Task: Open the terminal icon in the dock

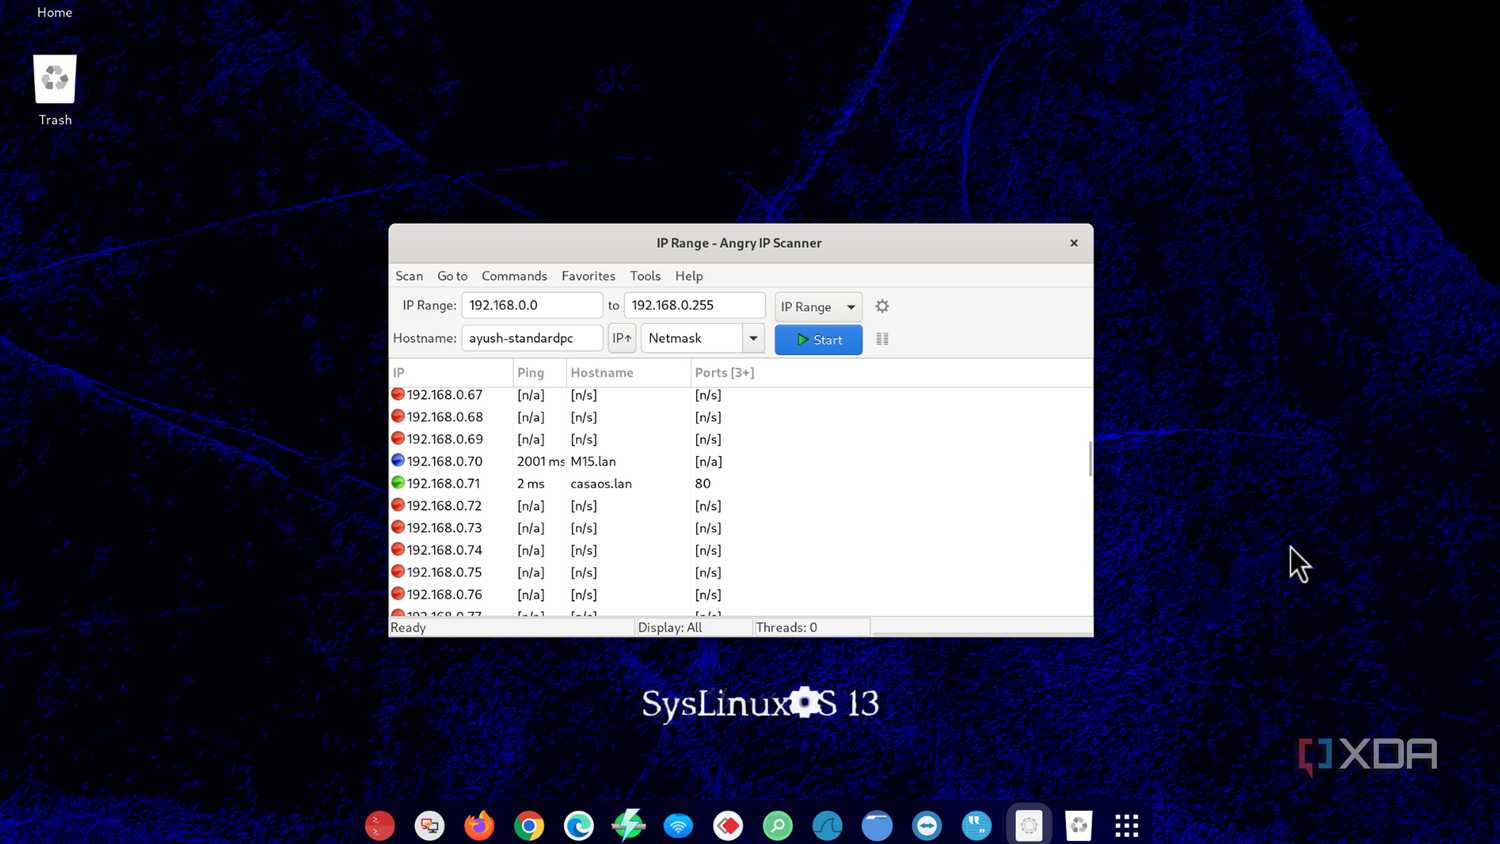Action: 380,825
